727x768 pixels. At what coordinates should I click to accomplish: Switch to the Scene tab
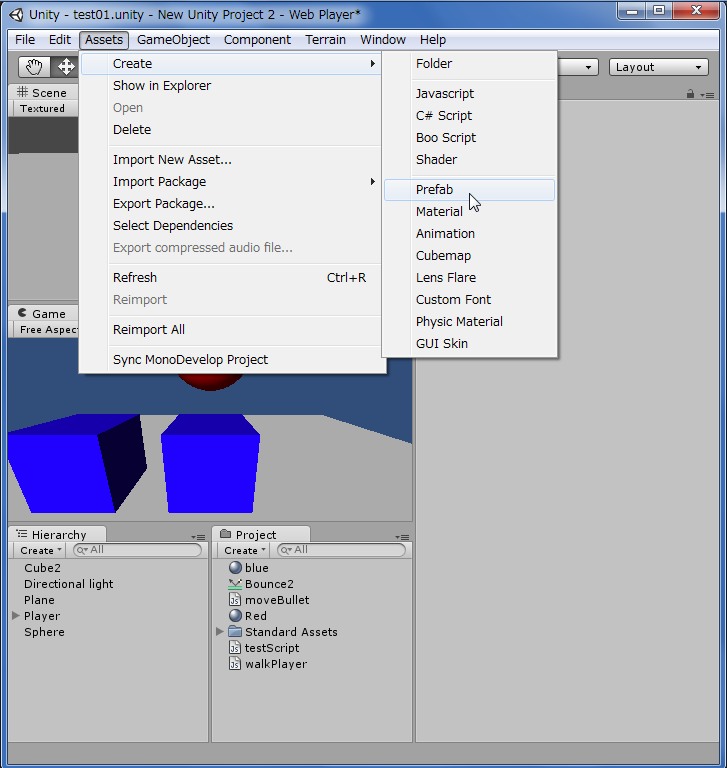43,93
